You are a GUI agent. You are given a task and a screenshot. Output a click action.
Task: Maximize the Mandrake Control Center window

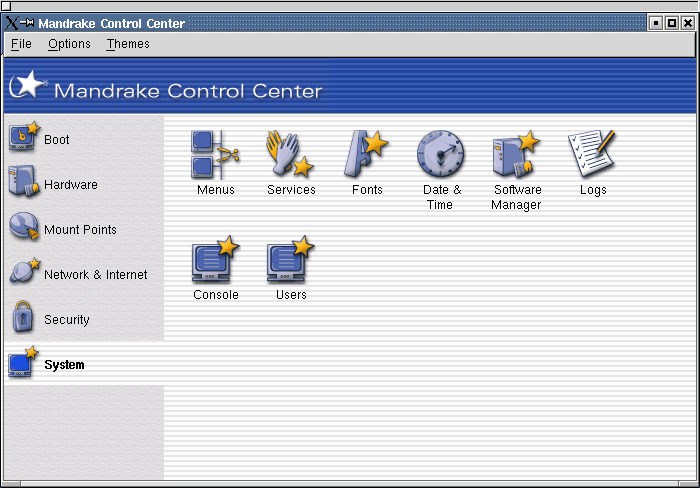pos(671,23)
